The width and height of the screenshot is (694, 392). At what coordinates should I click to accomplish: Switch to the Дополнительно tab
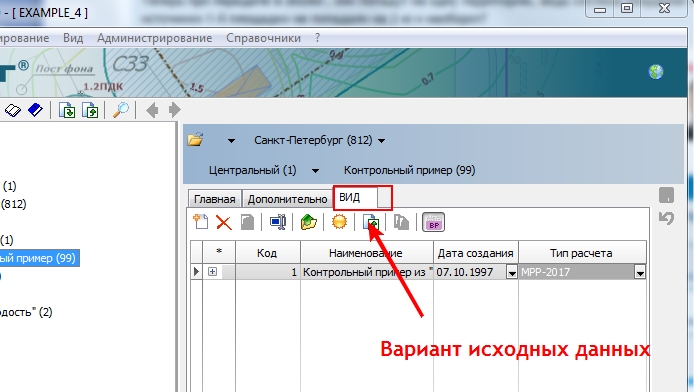tap(287, 199)
